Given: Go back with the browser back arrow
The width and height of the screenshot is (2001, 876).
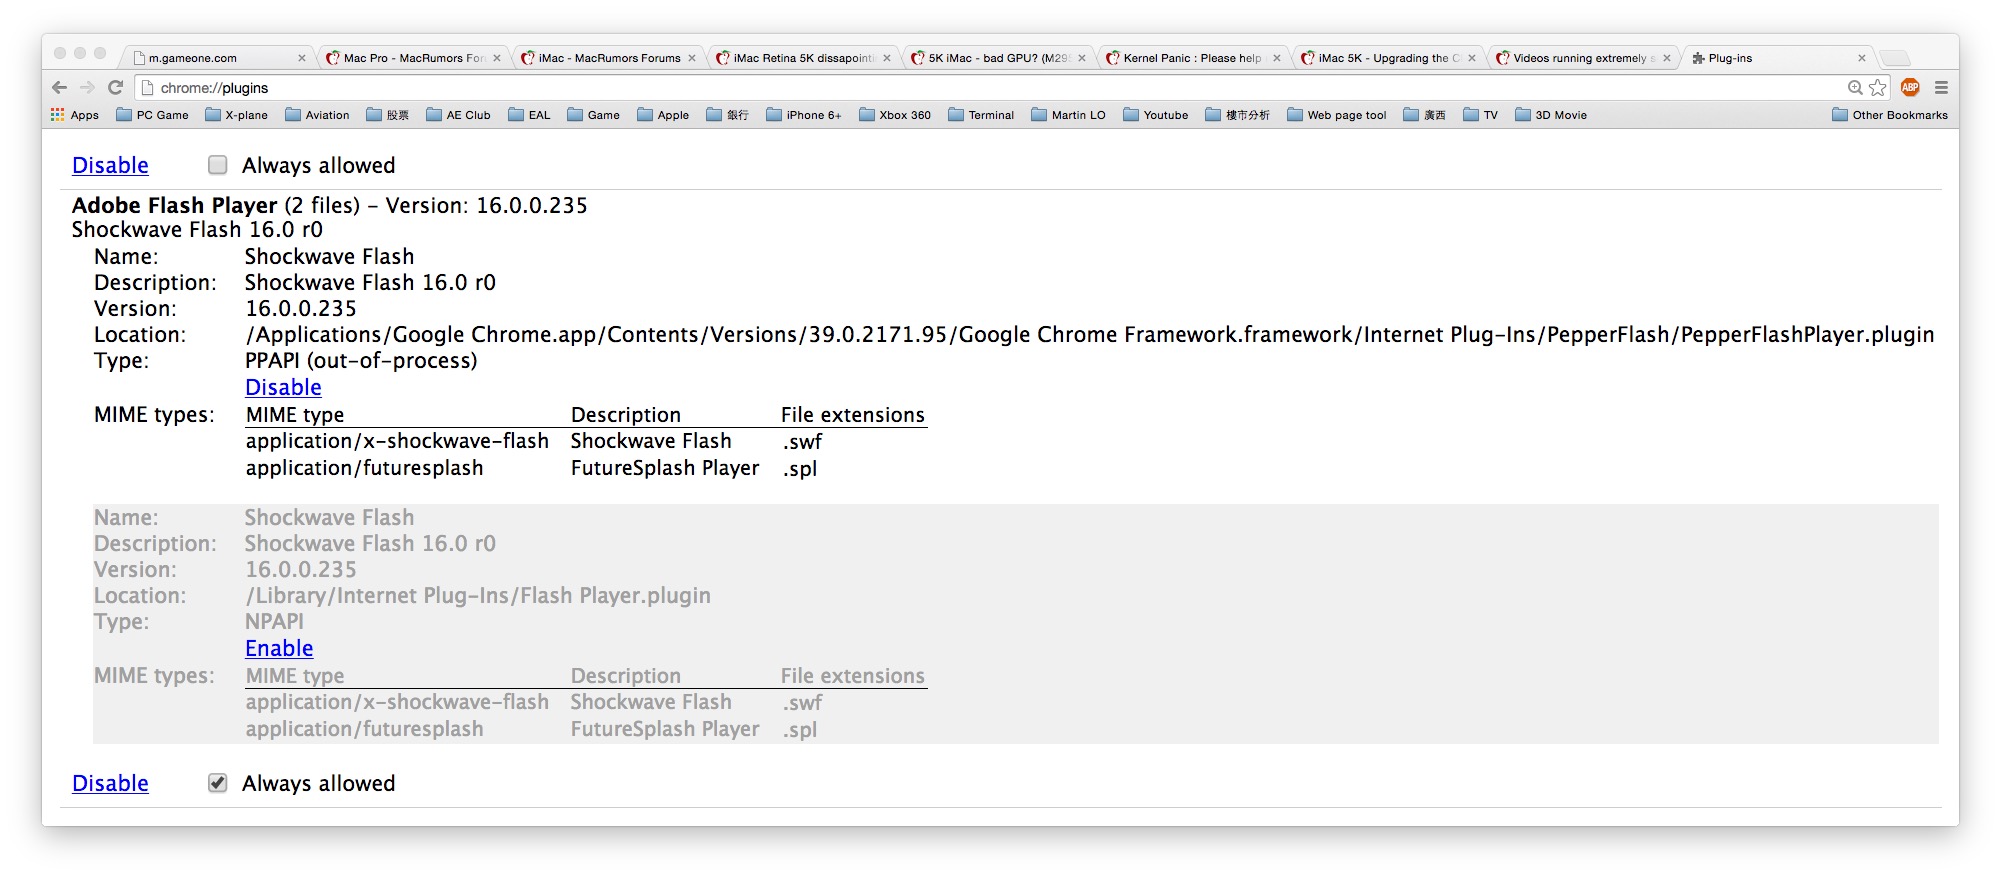Looking at the screenshot, I should 60,87.
